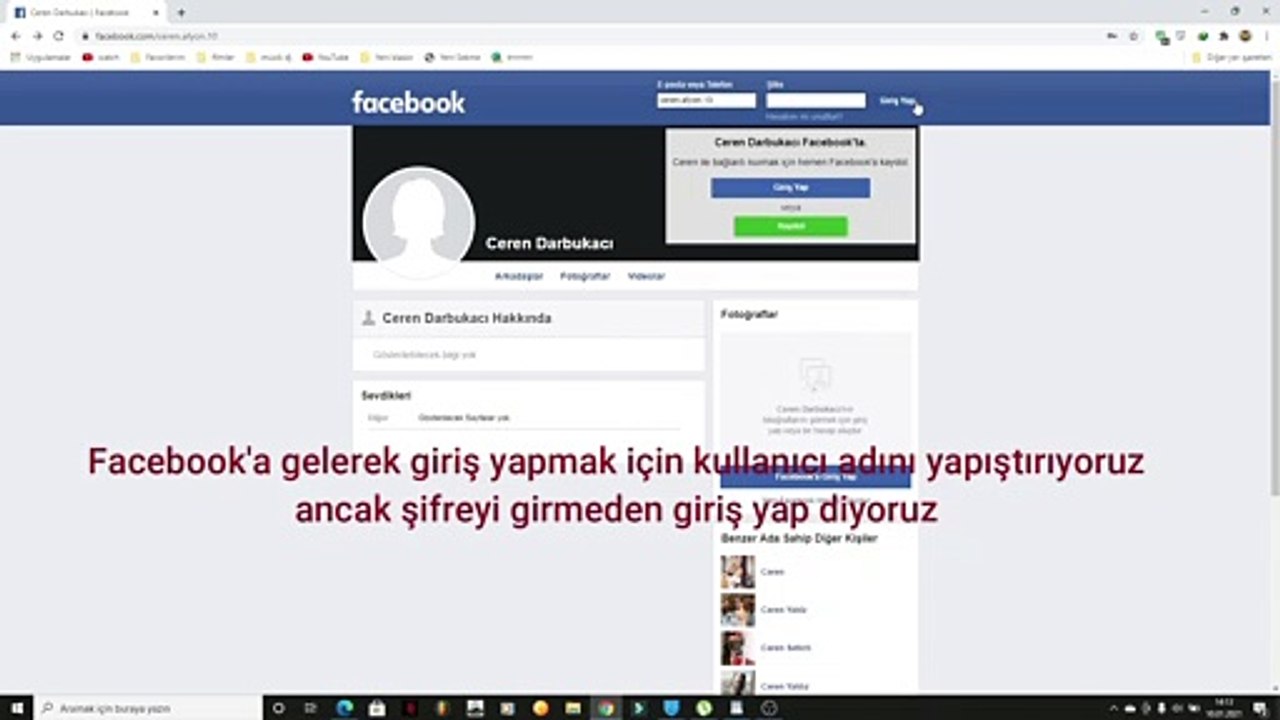Open the Videolar tab on the profile
Screen dimensions: 1280x720
pos(646,276)
